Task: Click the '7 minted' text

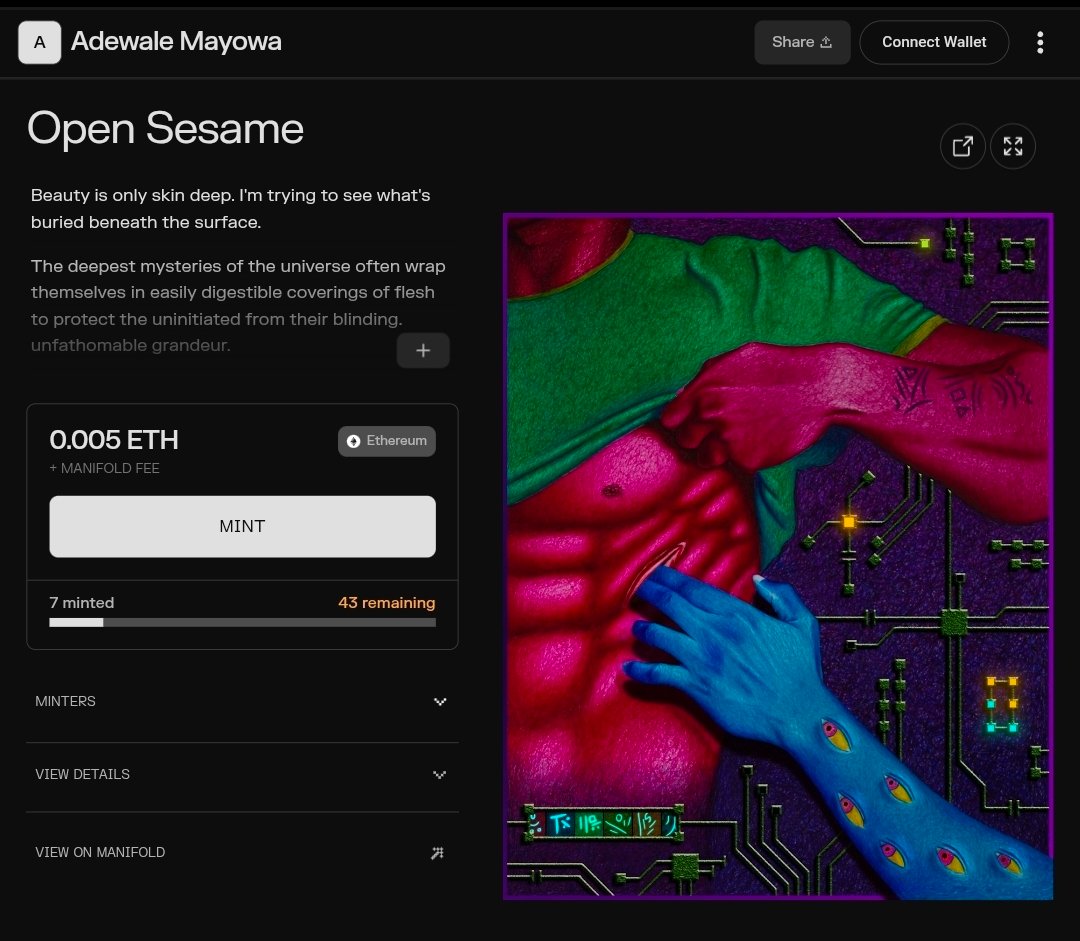Action: [x=82, y=603]
